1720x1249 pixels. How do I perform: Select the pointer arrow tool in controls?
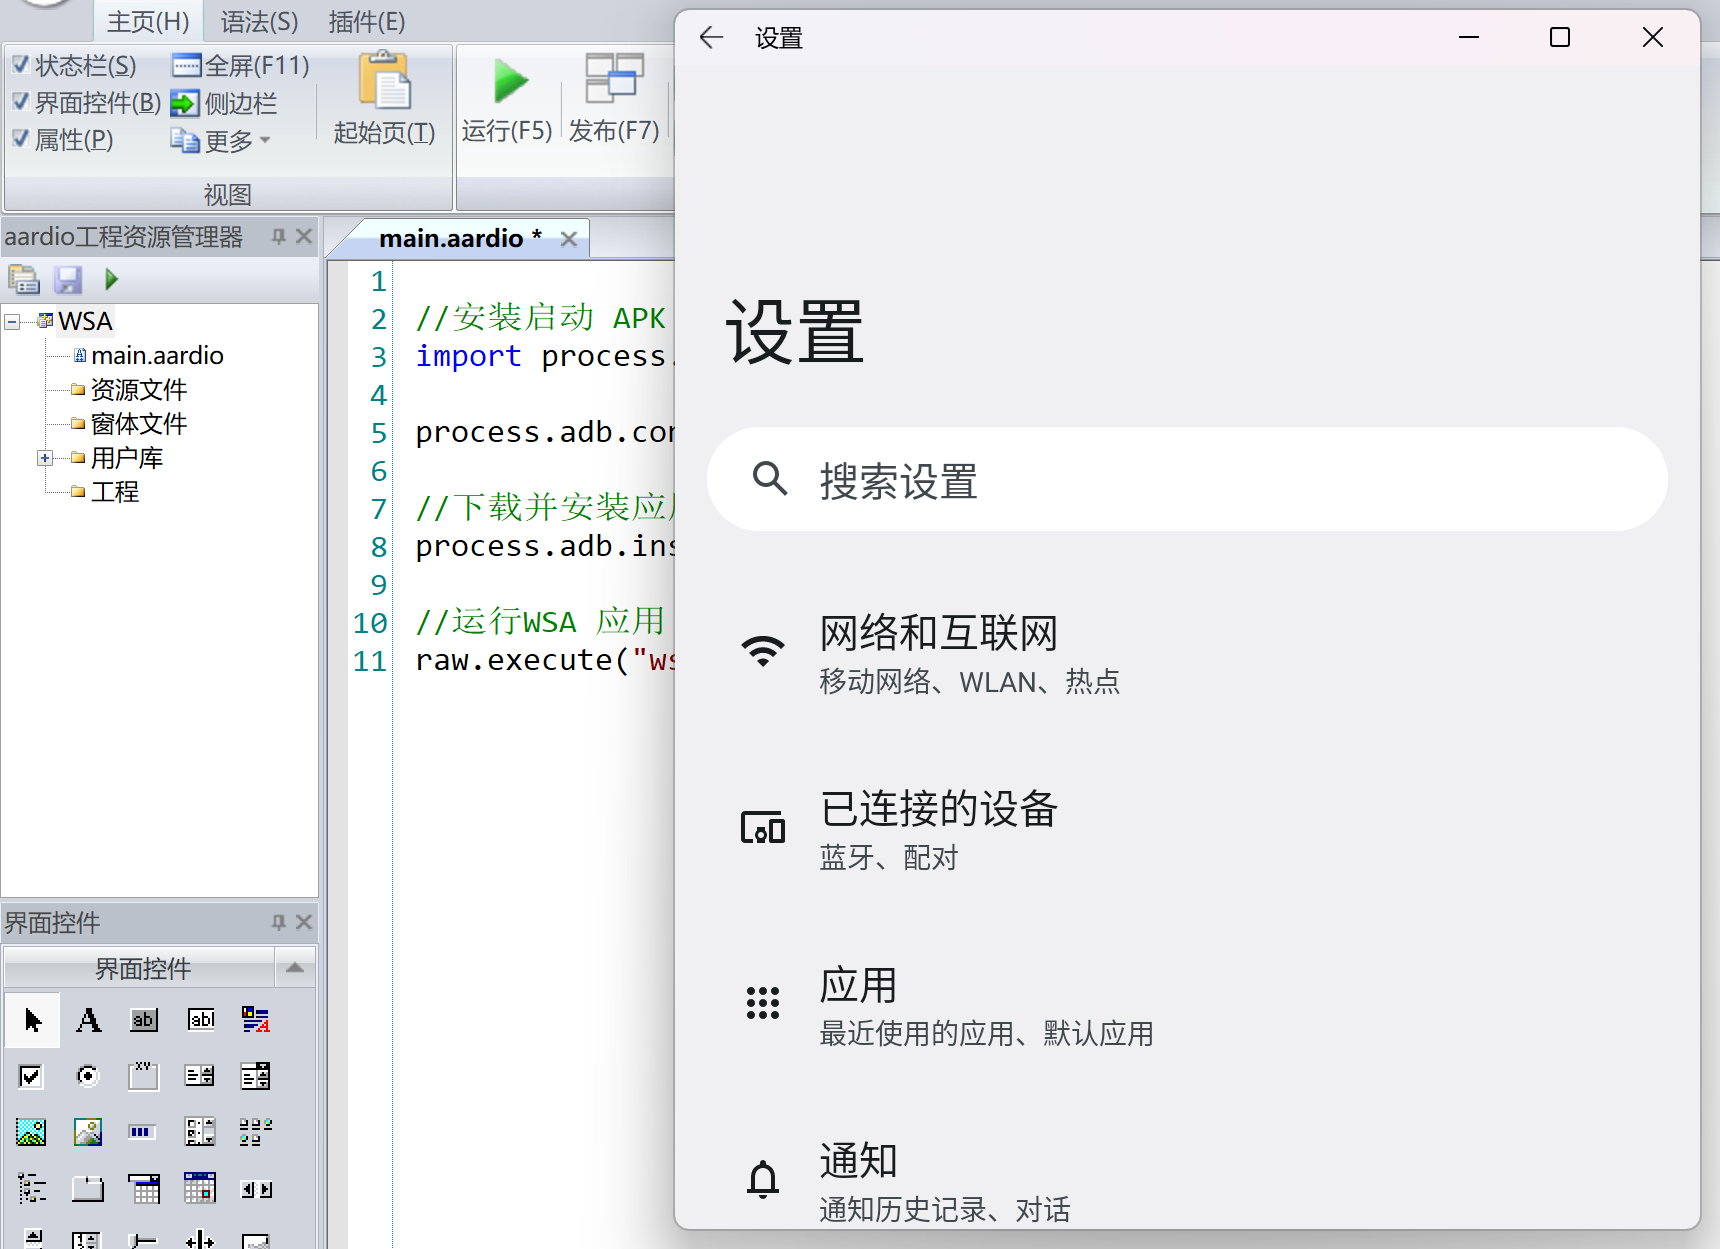[32, 1020]
